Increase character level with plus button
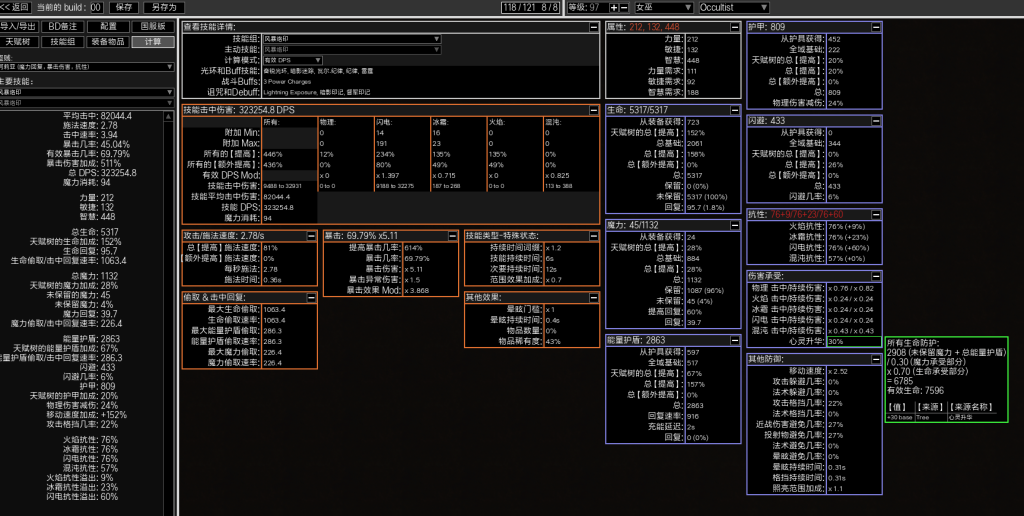This screenshot has width=1024, height=516. point(613,7)
